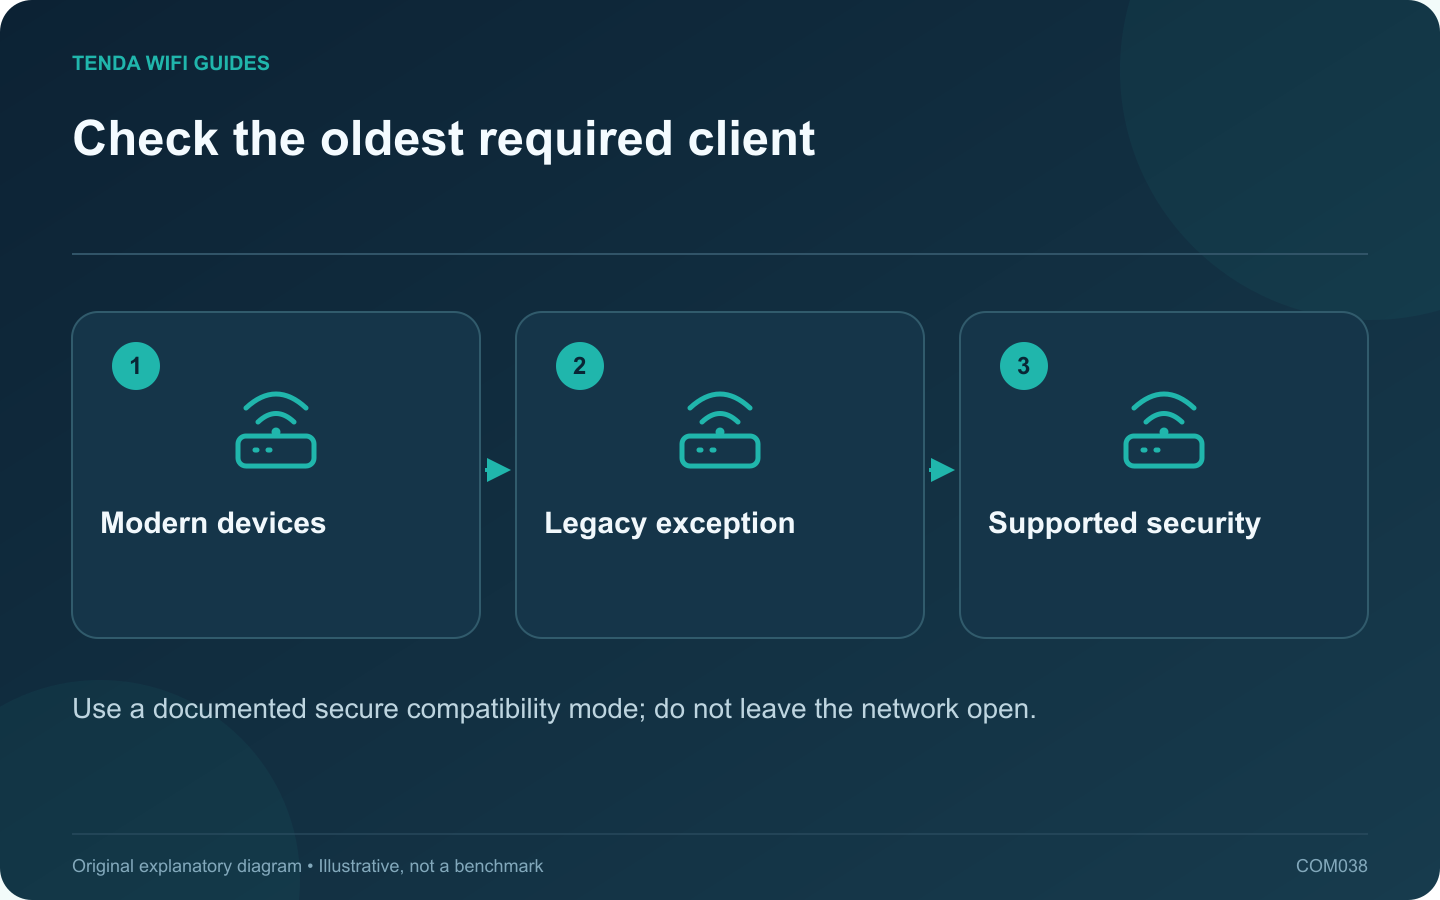Image resolution: width=1440 pixels, height=900 pixels.
Task: Select the number 3 step badge
Action: click(1024, 366)
